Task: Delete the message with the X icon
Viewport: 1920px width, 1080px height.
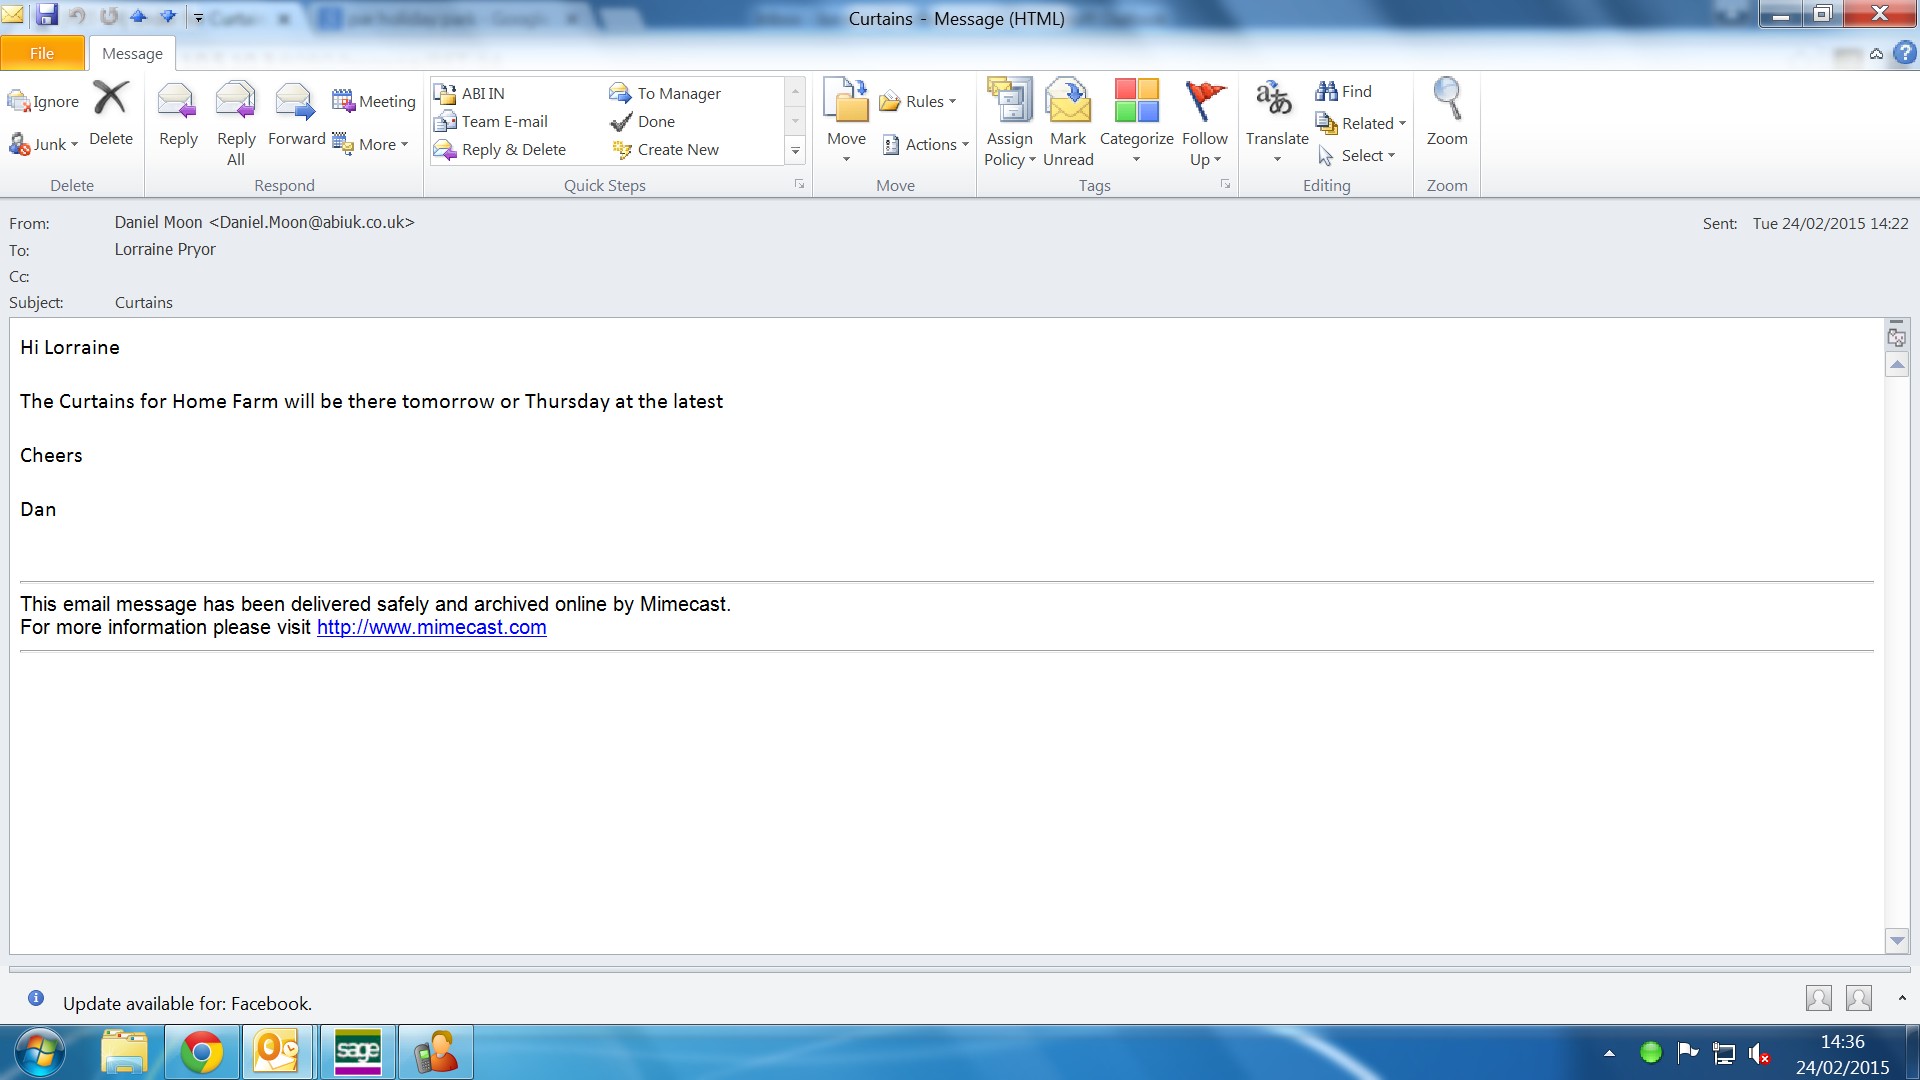Action: point(111,99)
